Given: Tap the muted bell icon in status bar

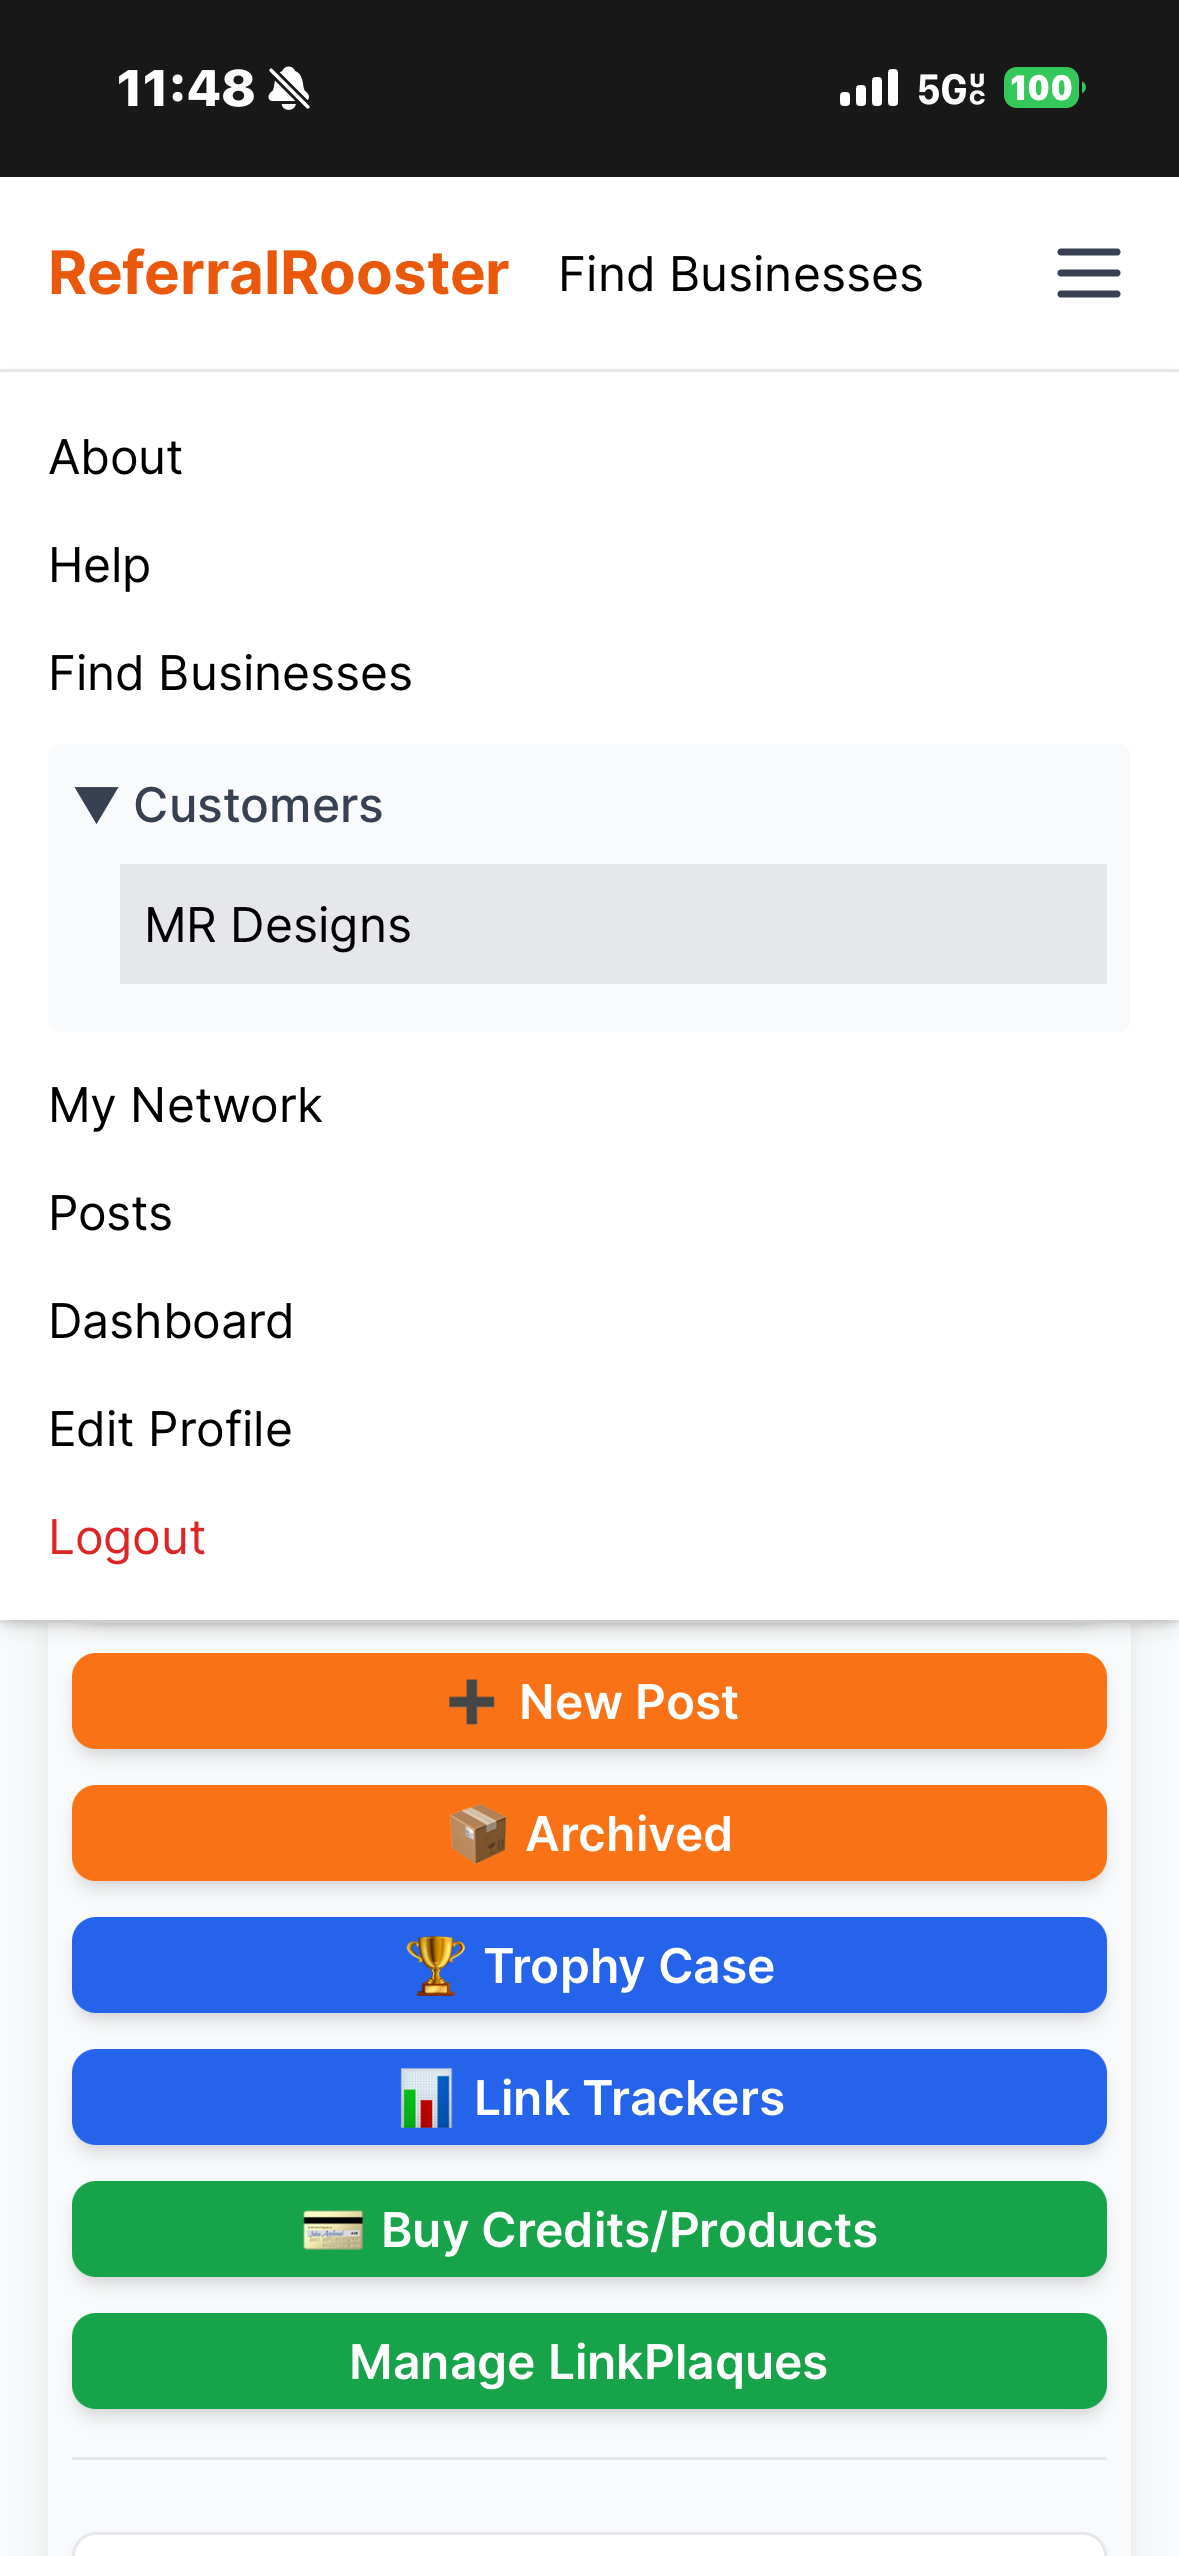Looking at the screenshot, I should (290, 88).
